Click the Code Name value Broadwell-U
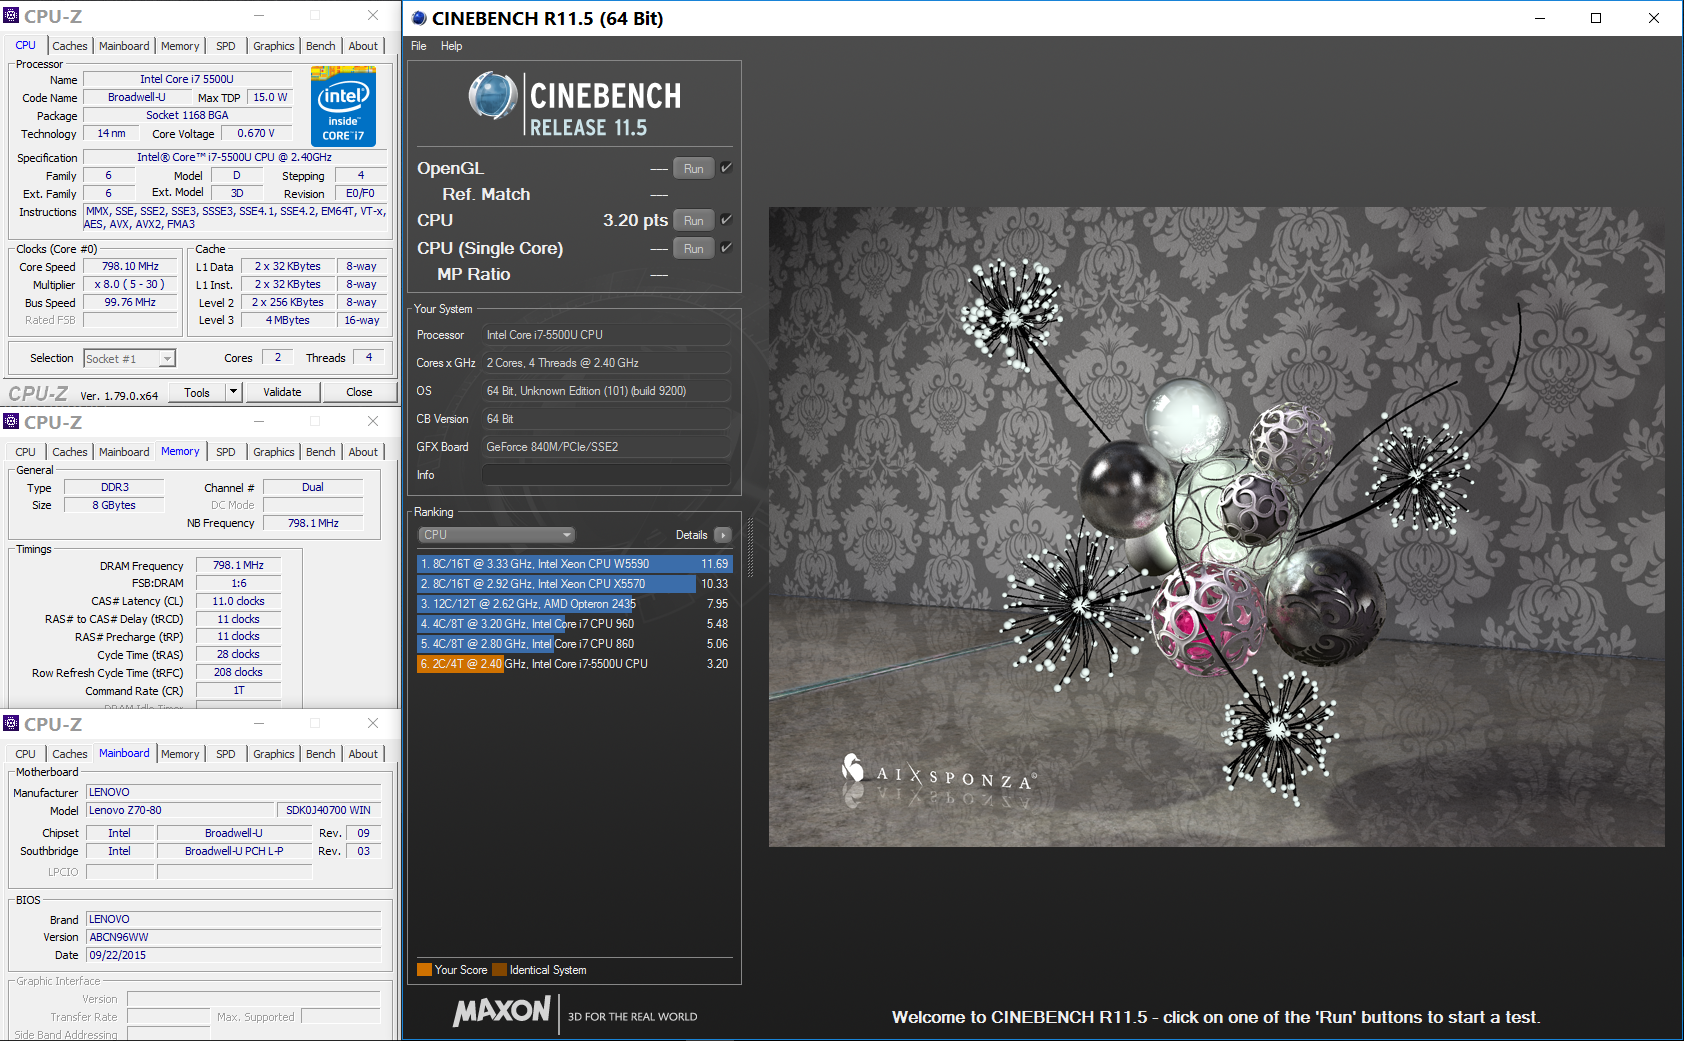The image size is (1684, 1041). (137, 98)
